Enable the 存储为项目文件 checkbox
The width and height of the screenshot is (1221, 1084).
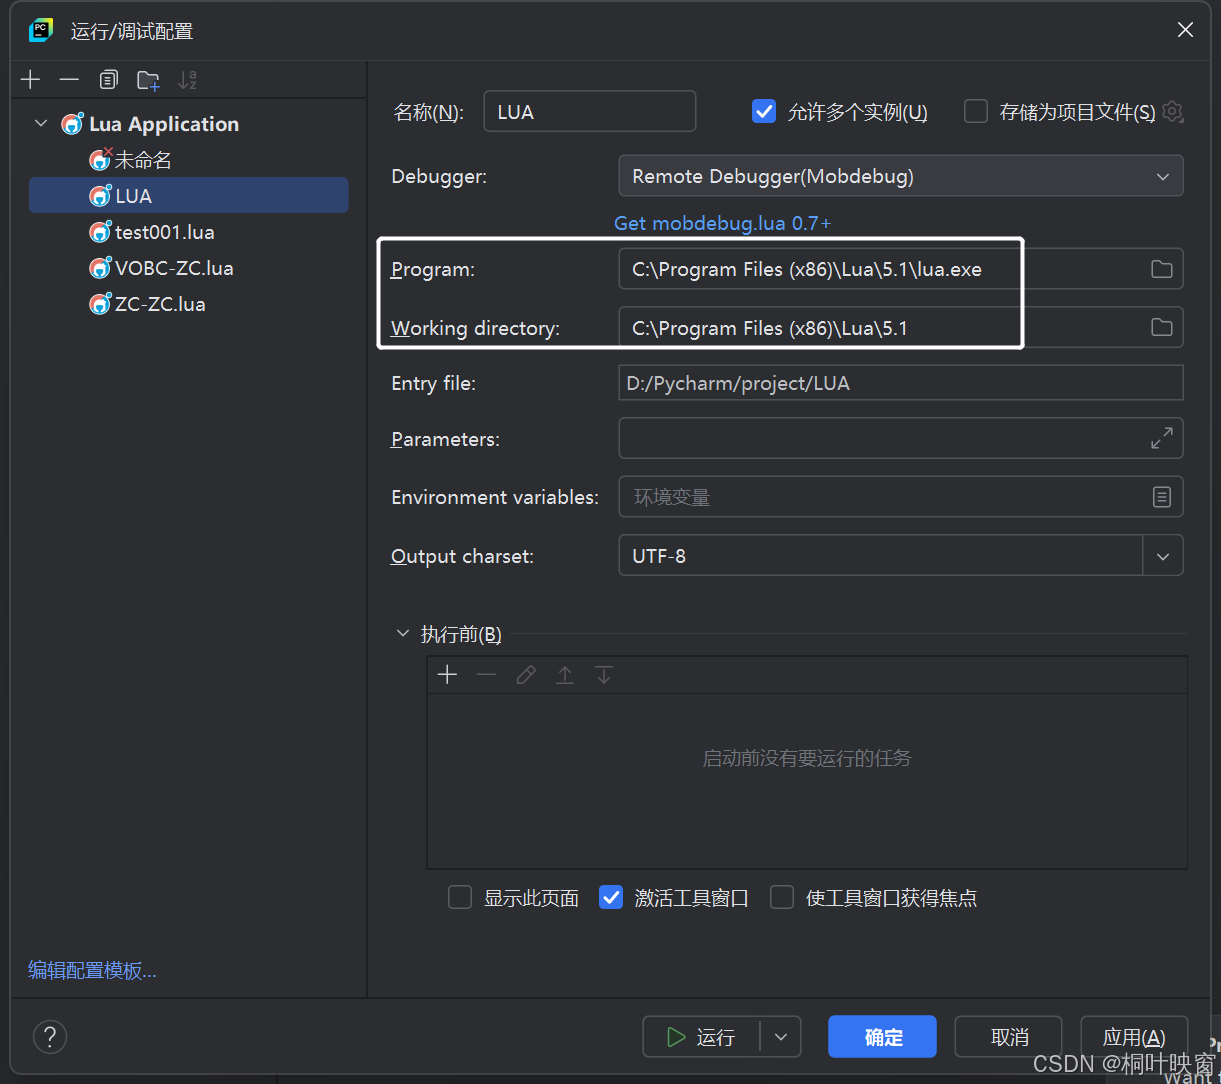coord(976,112)
